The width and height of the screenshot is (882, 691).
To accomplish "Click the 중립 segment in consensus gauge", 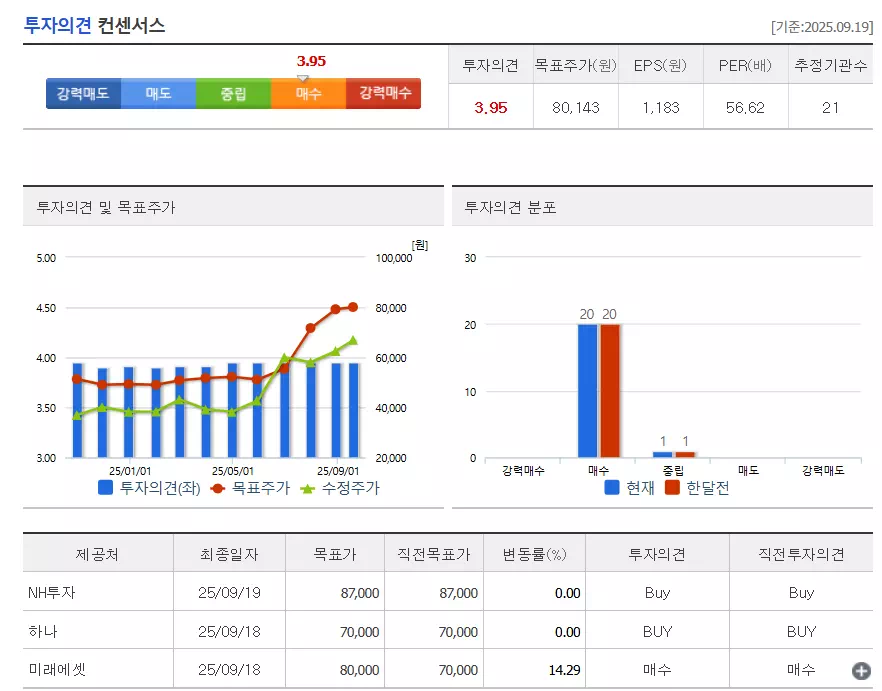I will tap(233, 93).
